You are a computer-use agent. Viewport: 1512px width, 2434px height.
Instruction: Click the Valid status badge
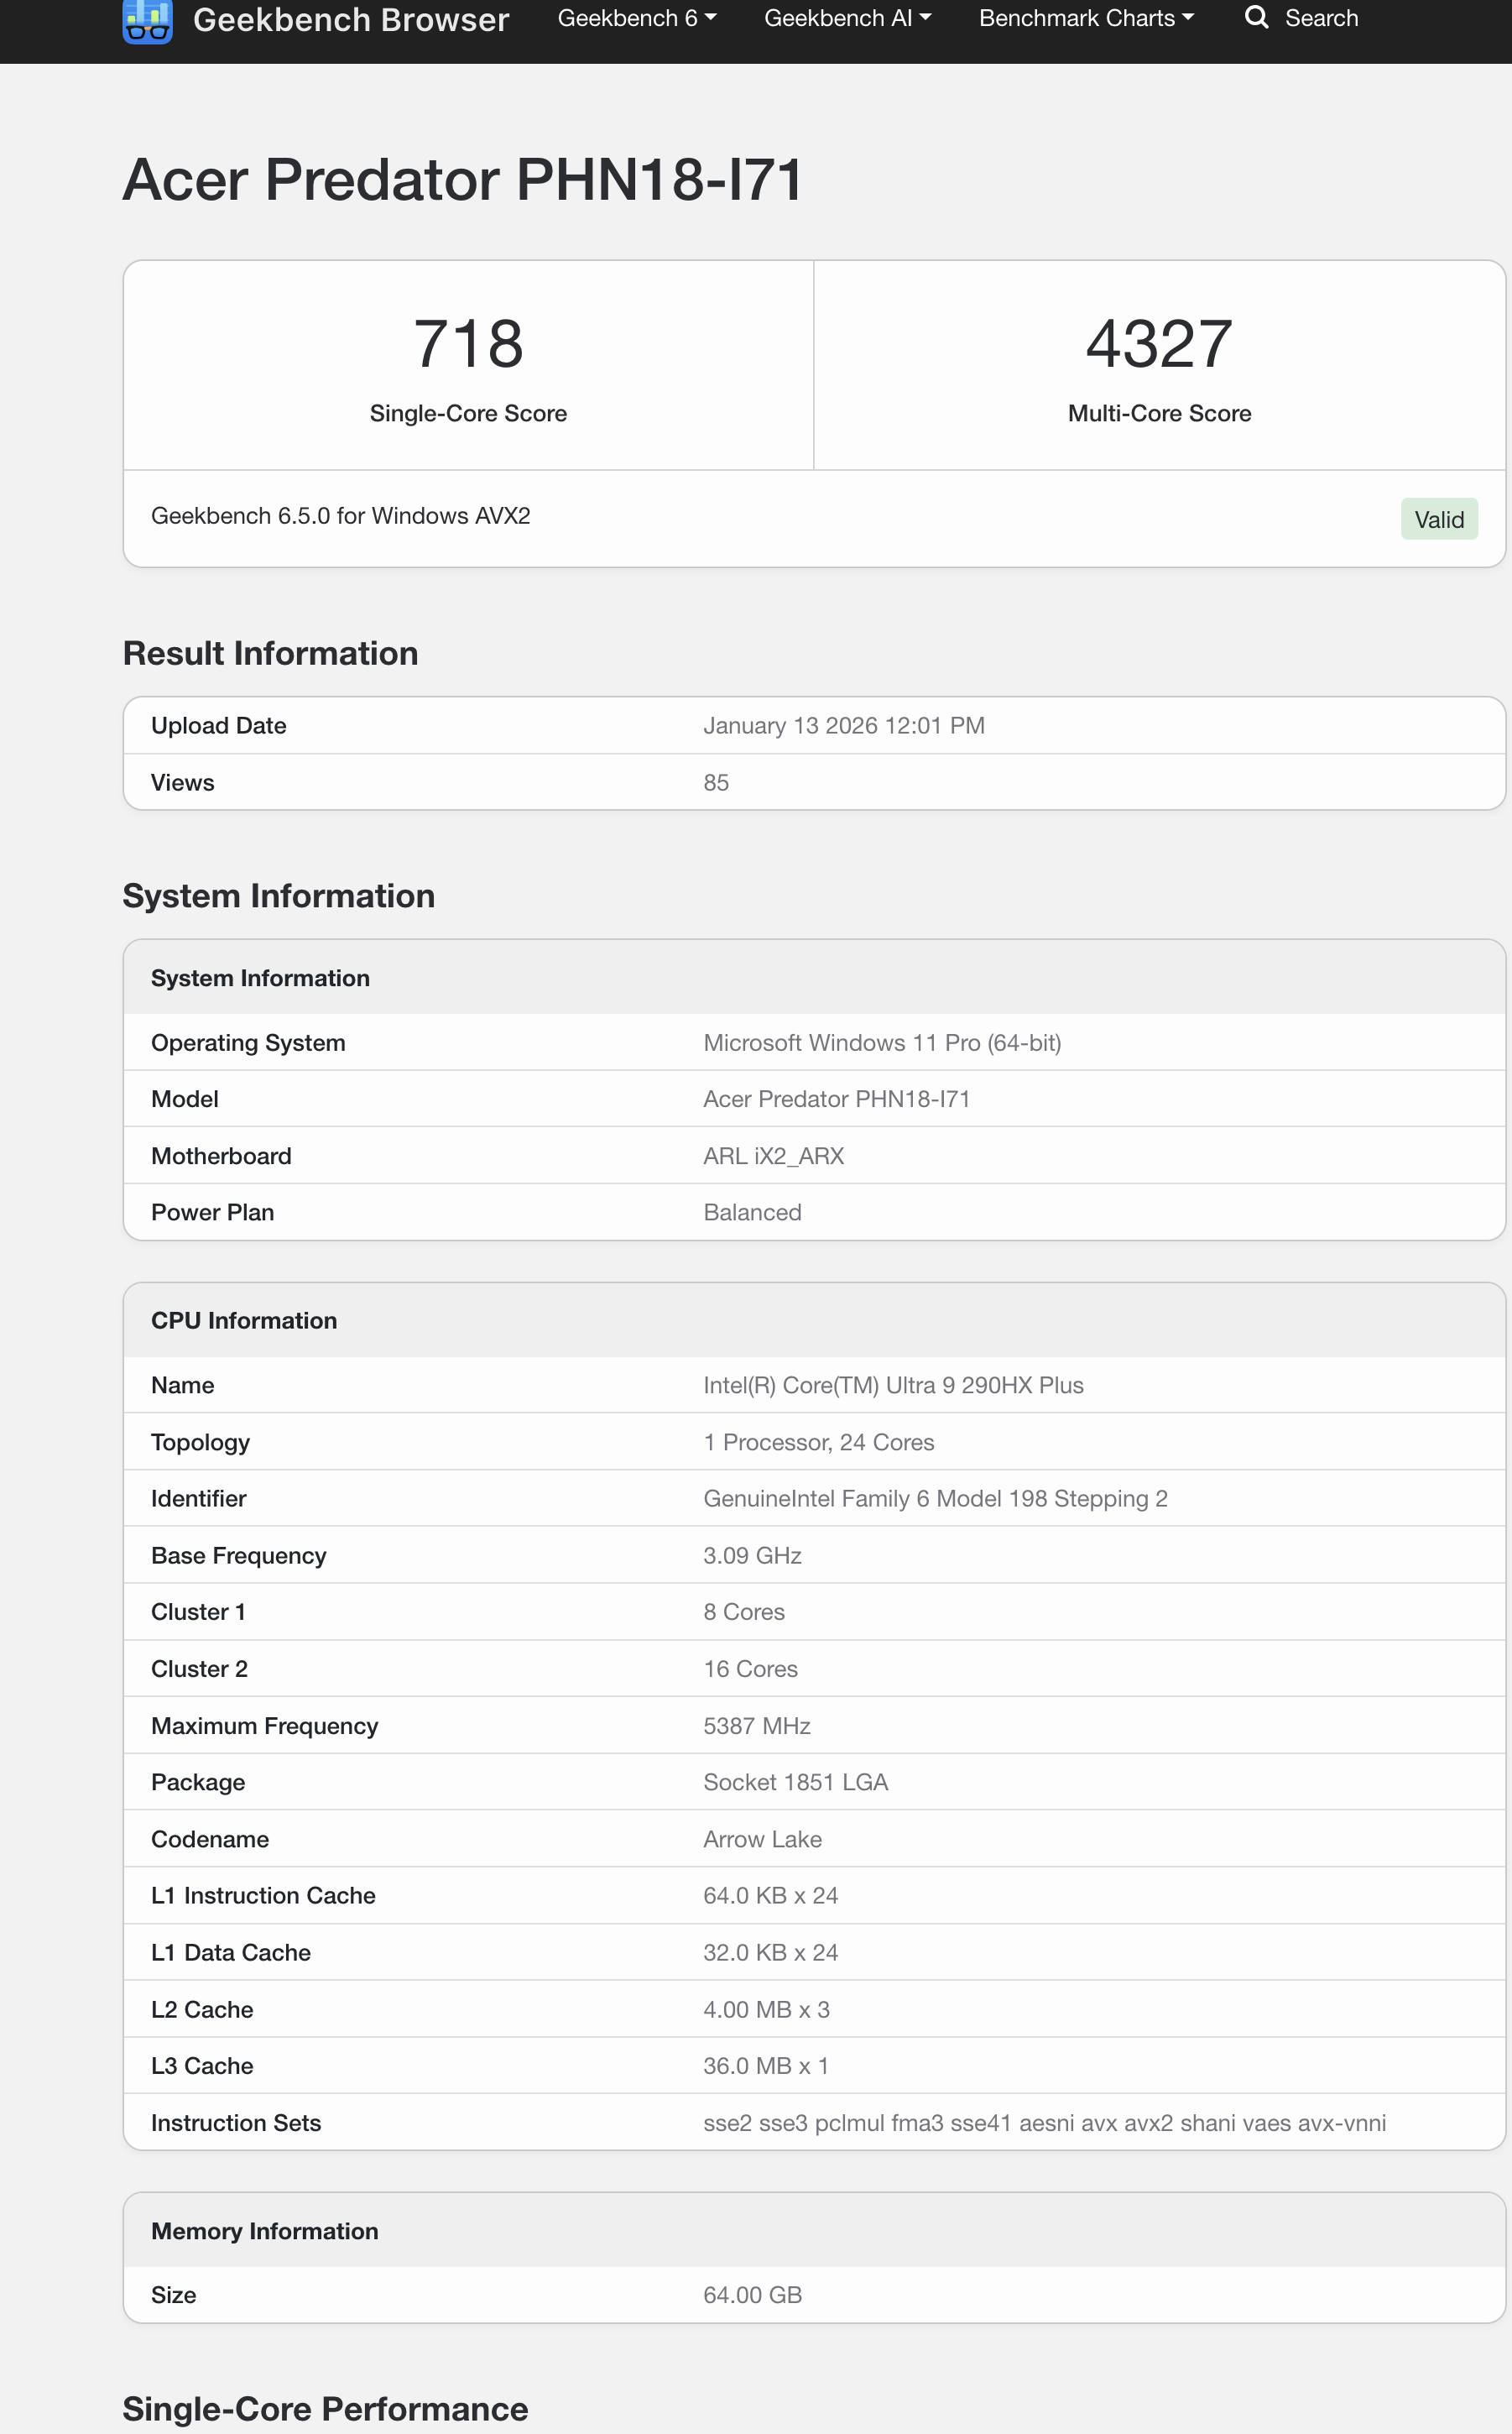point(1438,519)
